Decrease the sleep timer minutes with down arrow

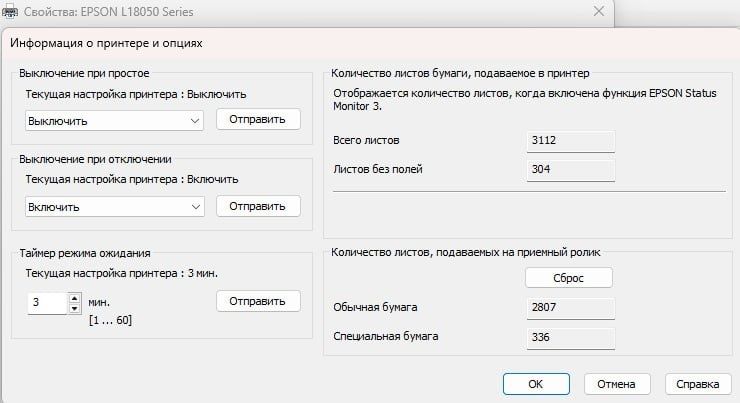(75, 308)
